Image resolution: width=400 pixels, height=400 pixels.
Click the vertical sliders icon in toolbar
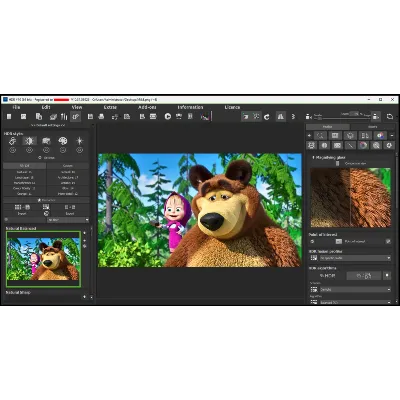(64, 116)
